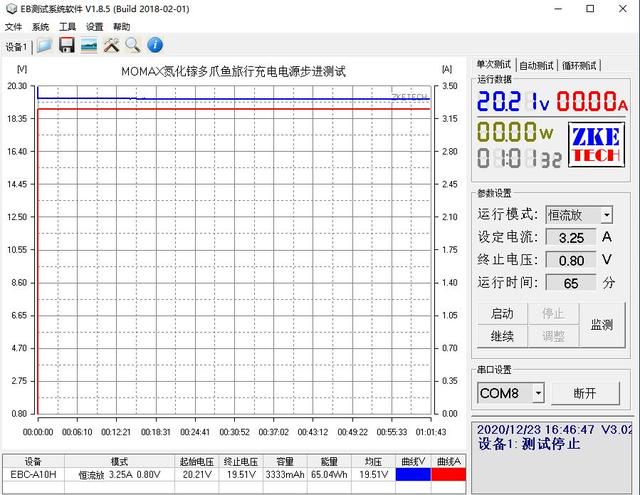Open the 工具 menu
This screenshot has height=495, width=640.
67,27
